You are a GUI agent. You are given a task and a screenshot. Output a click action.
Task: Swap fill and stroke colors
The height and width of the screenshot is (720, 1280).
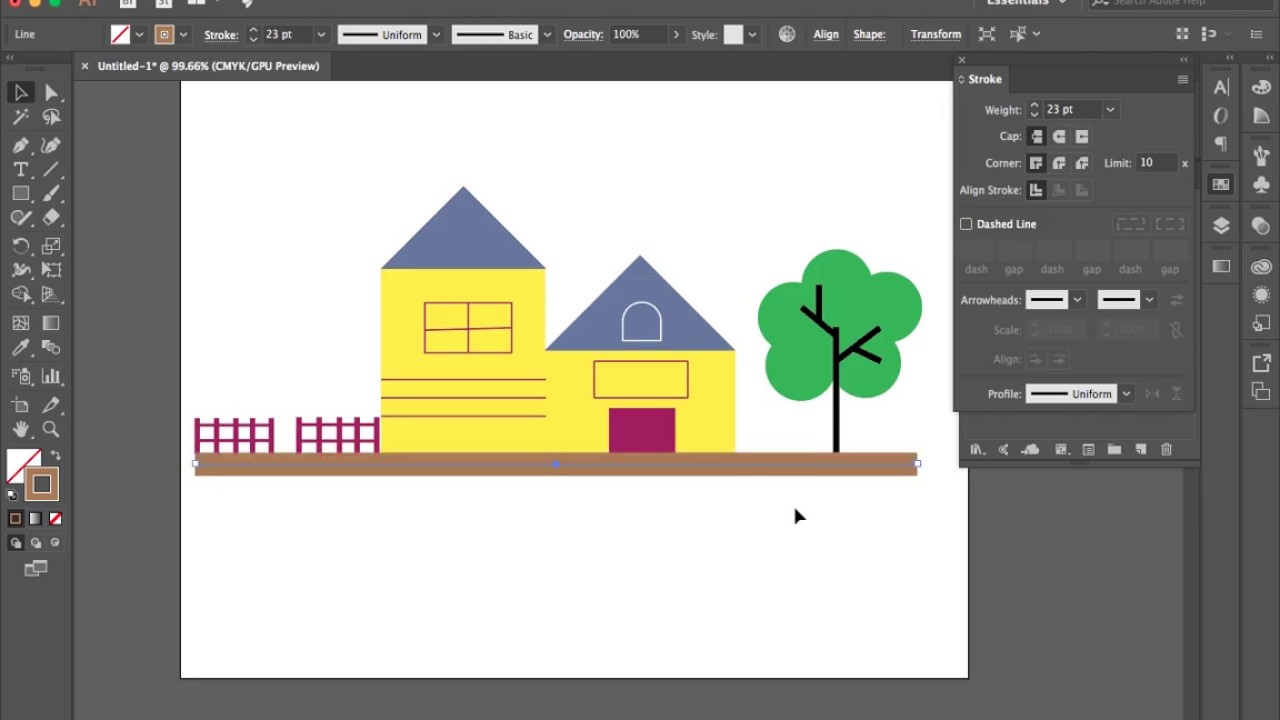click(x=56, y=456)
